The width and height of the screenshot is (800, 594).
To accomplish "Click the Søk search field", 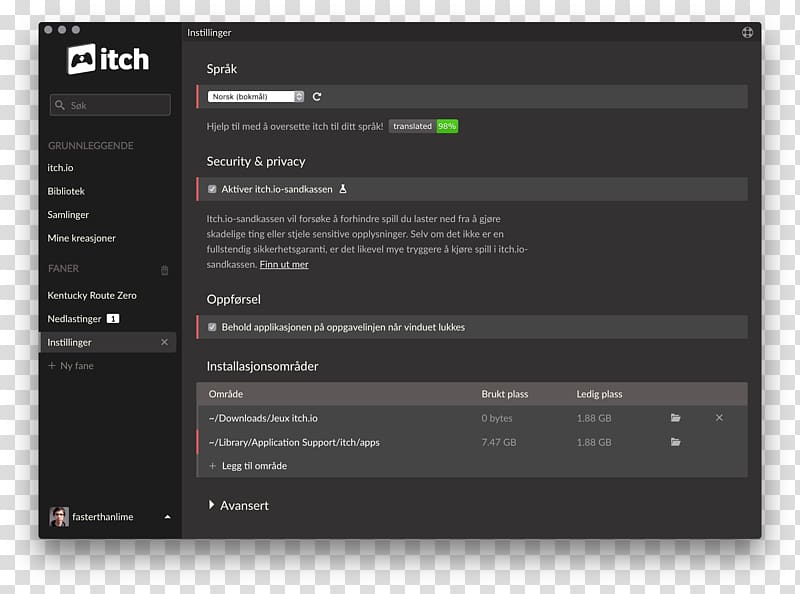I will pos(110,105).
